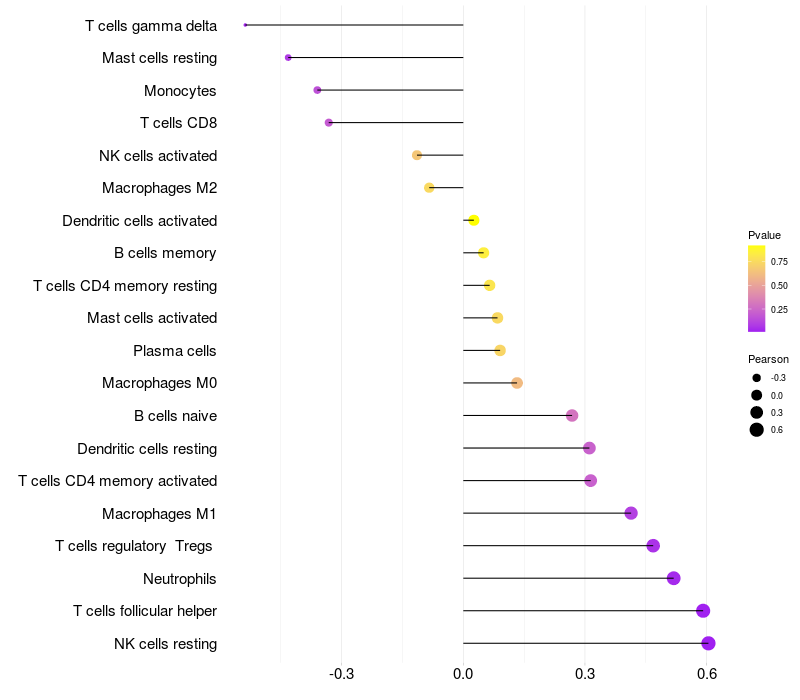Click the NK cells resting data point
This screenshot has height=700, width=800.
[708, 643]
